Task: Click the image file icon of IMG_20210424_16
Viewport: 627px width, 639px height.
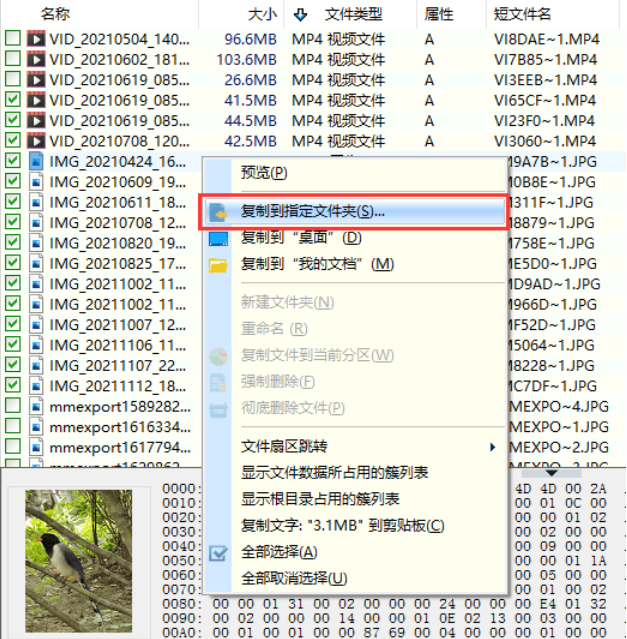Action: 36,161
